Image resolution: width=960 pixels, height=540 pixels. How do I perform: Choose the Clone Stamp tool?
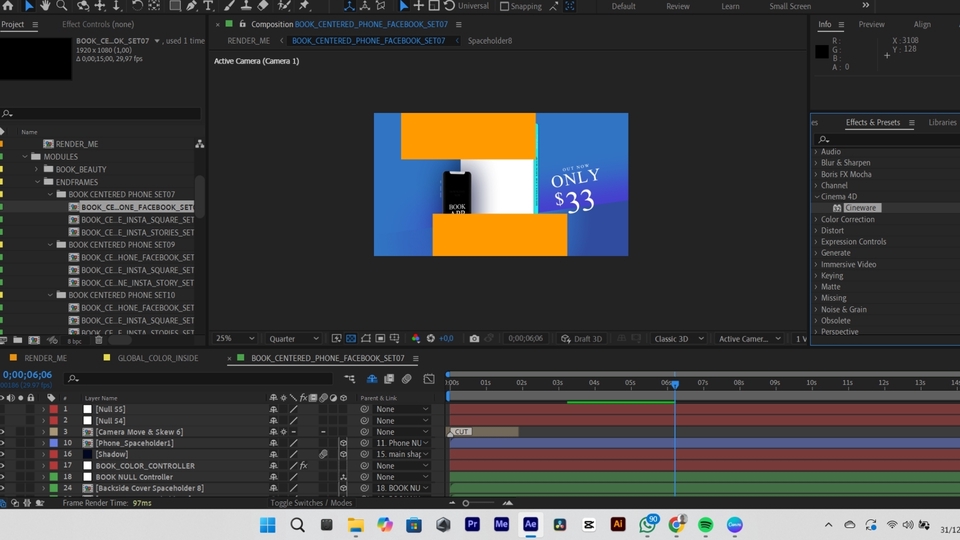246,6
